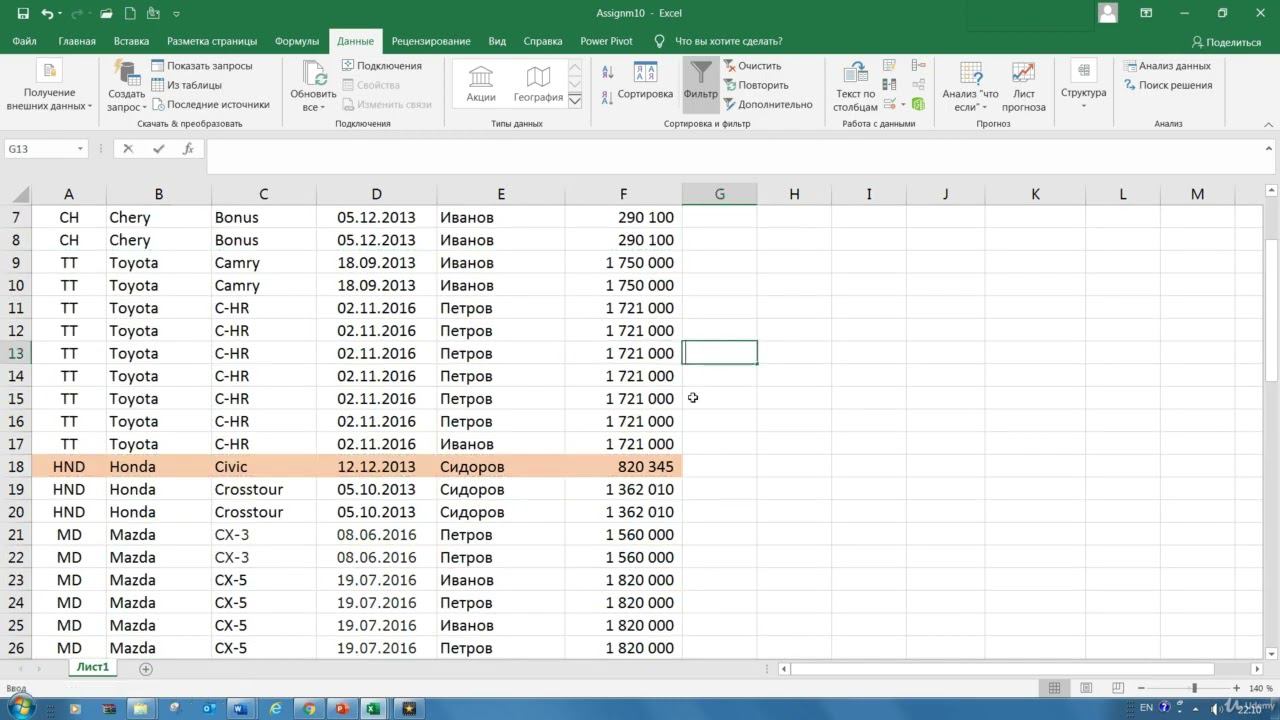Click Текст по столбцам
This screenshot has height=720, width=1280.
(855, 87)
